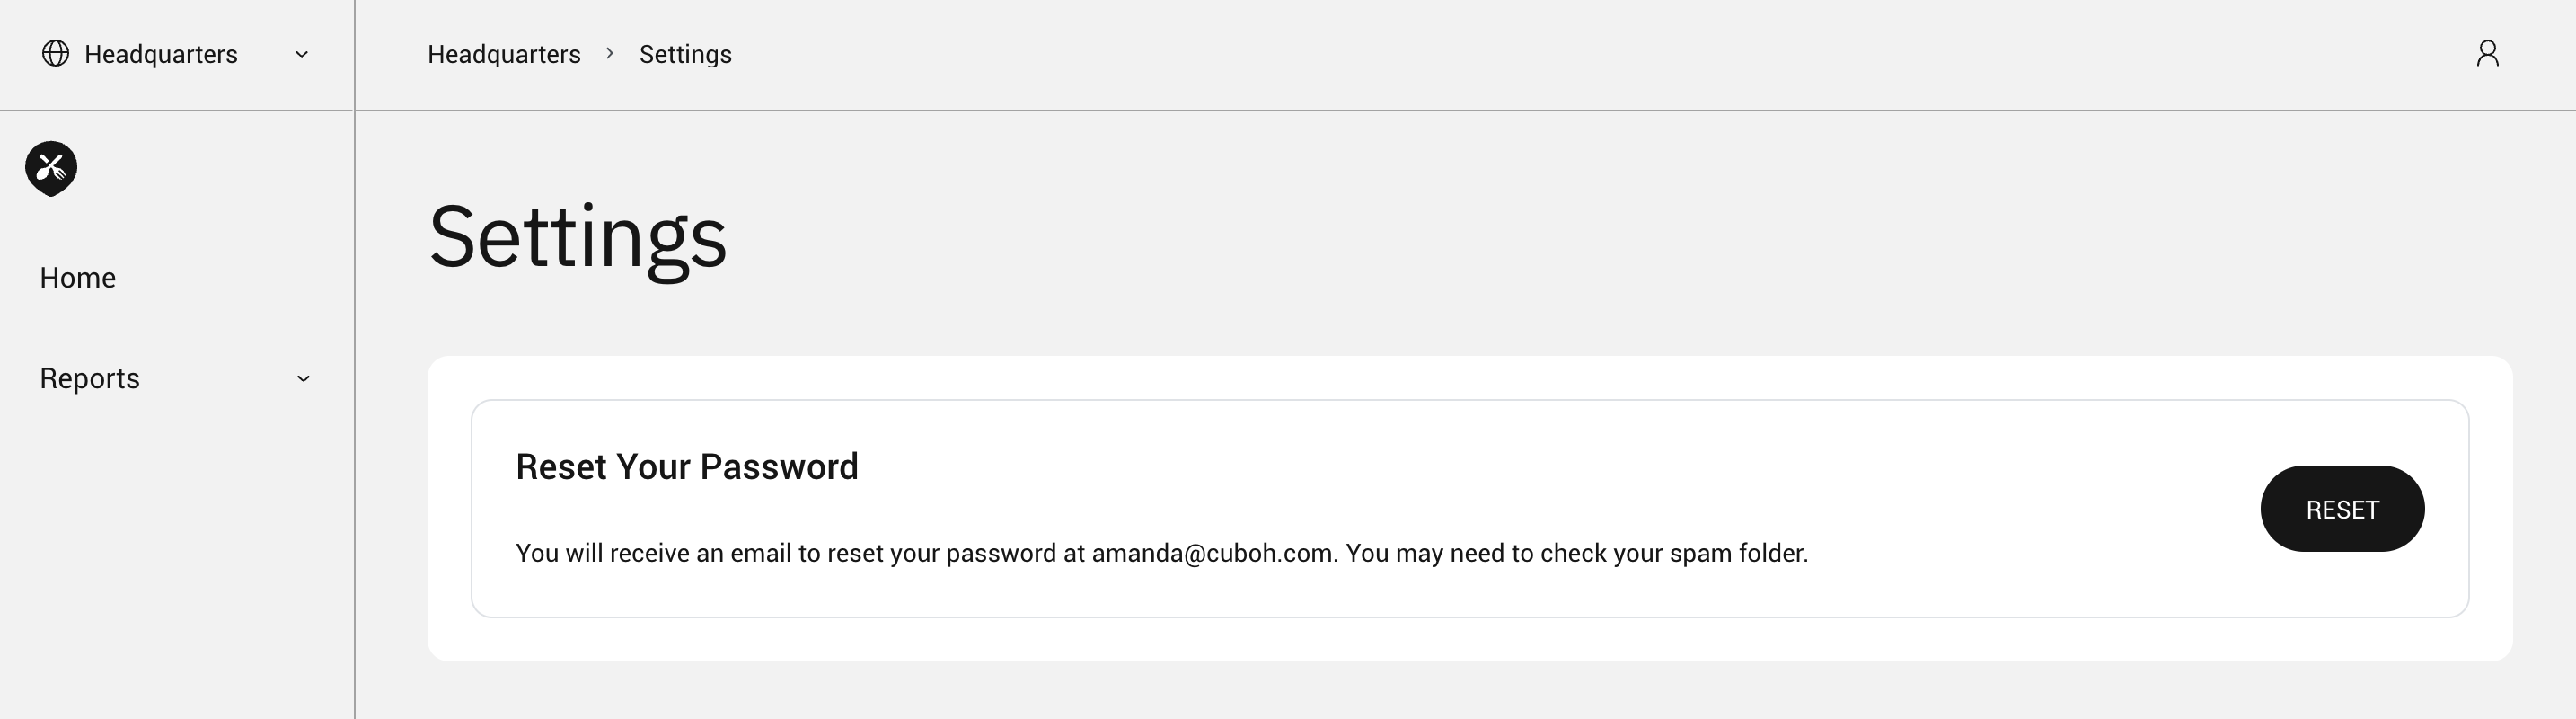Click the empty top bar area before profile icon

(1600, 54)
